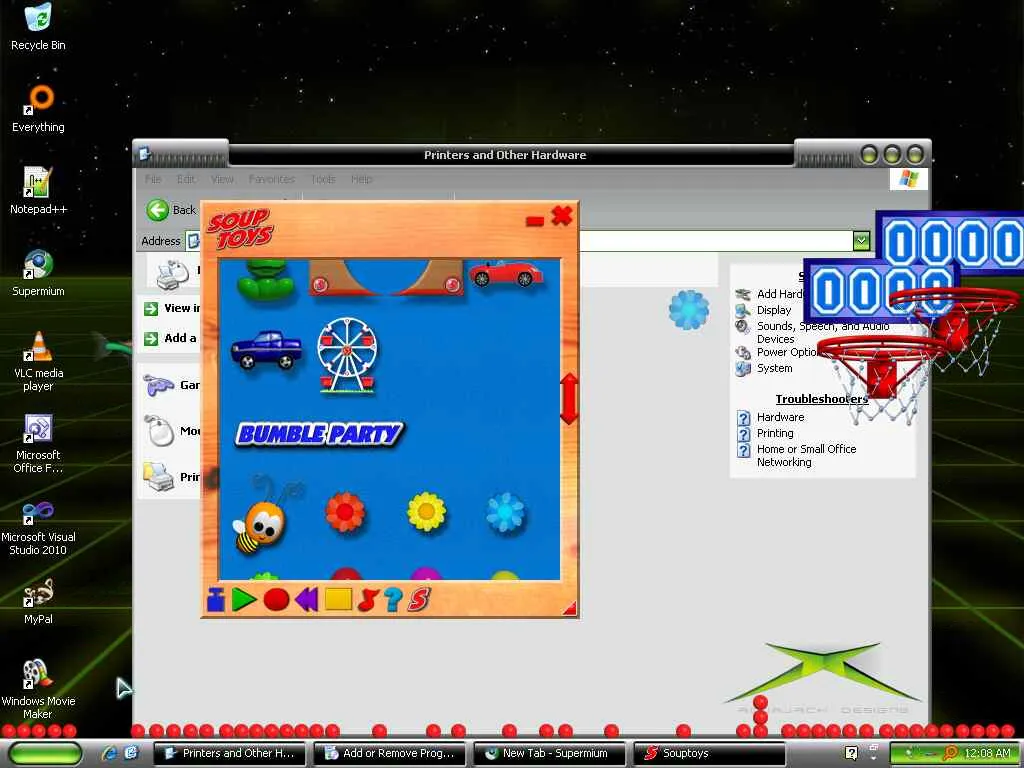Open the Notepad++ desktop shortcut

(x=38, y=190)
